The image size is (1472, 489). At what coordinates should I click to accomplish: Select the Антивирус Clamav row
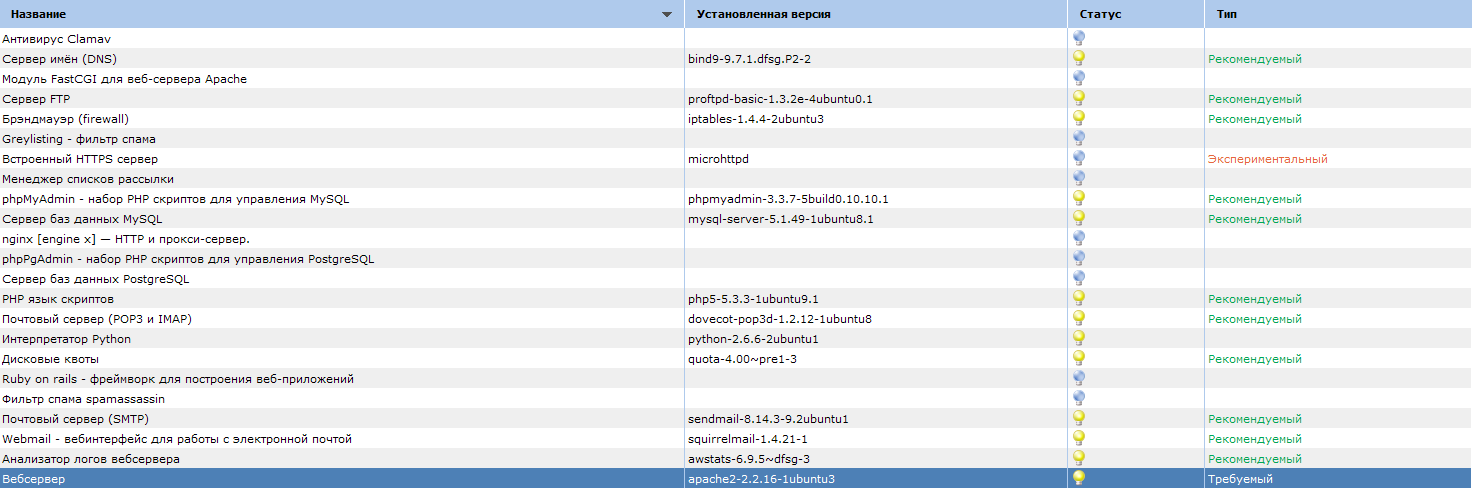tap(736, 38)
